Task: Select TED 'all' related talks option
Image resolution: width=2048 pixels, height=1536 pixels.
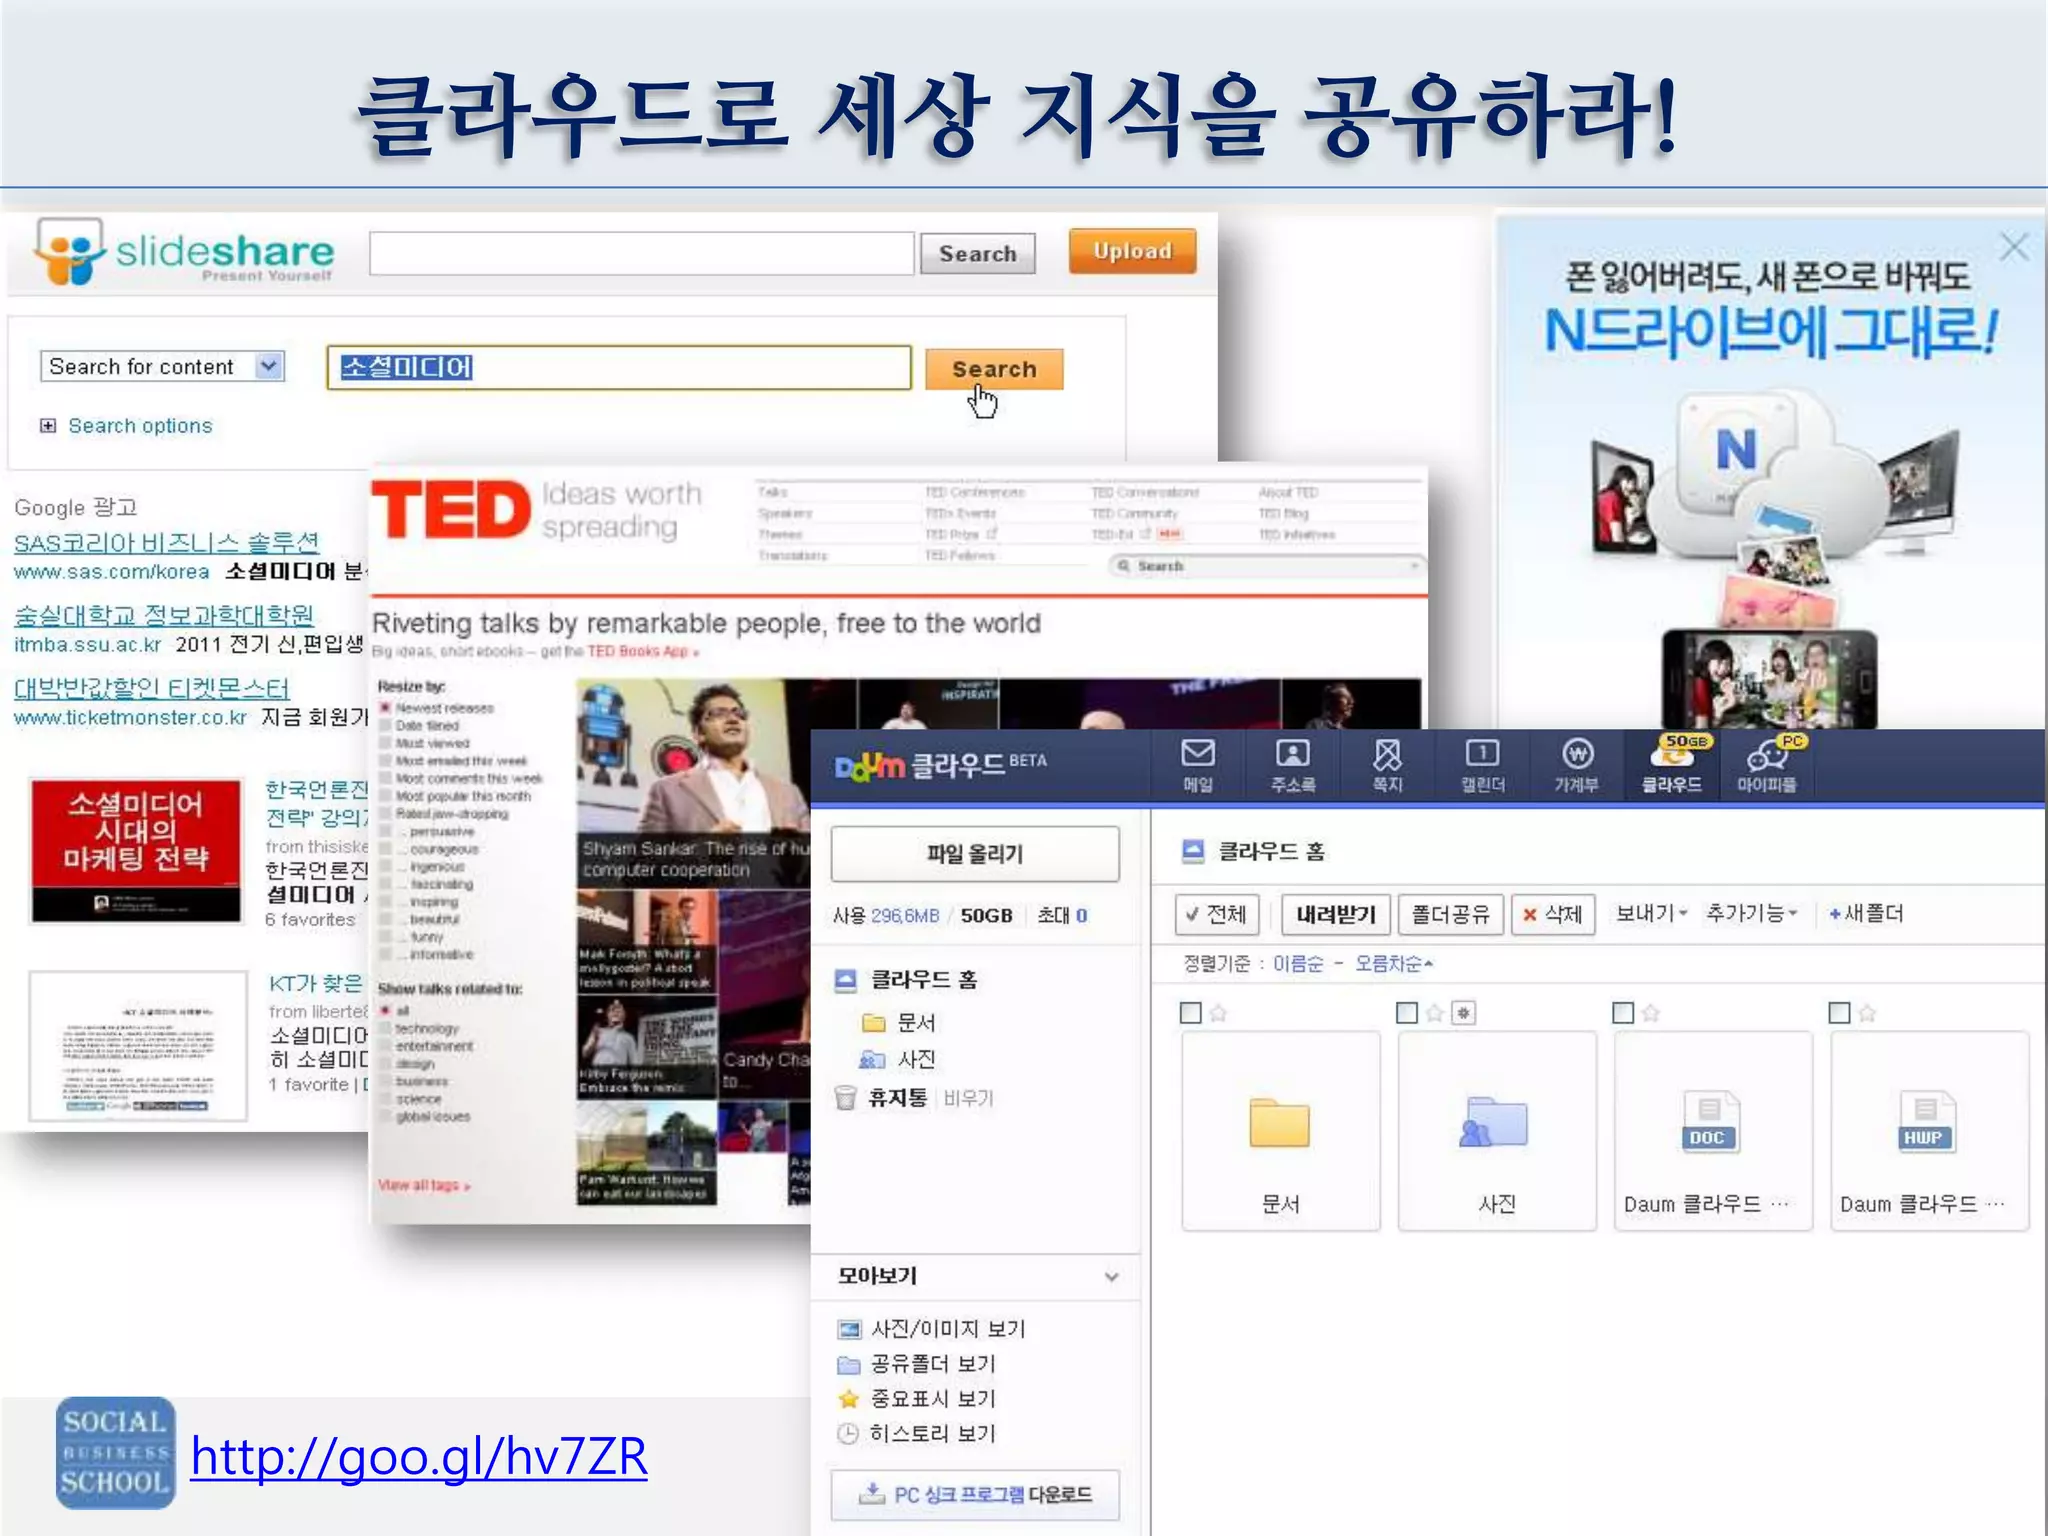Action: pyautogui.click(x=385, y=1010)
